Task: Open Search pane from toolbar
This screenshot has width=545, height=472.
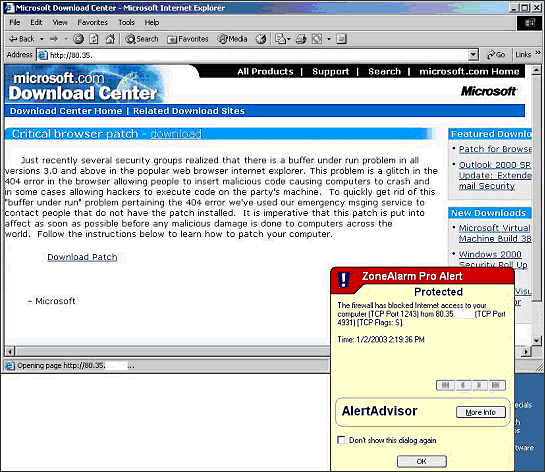Action: click(x=142, y=39)
